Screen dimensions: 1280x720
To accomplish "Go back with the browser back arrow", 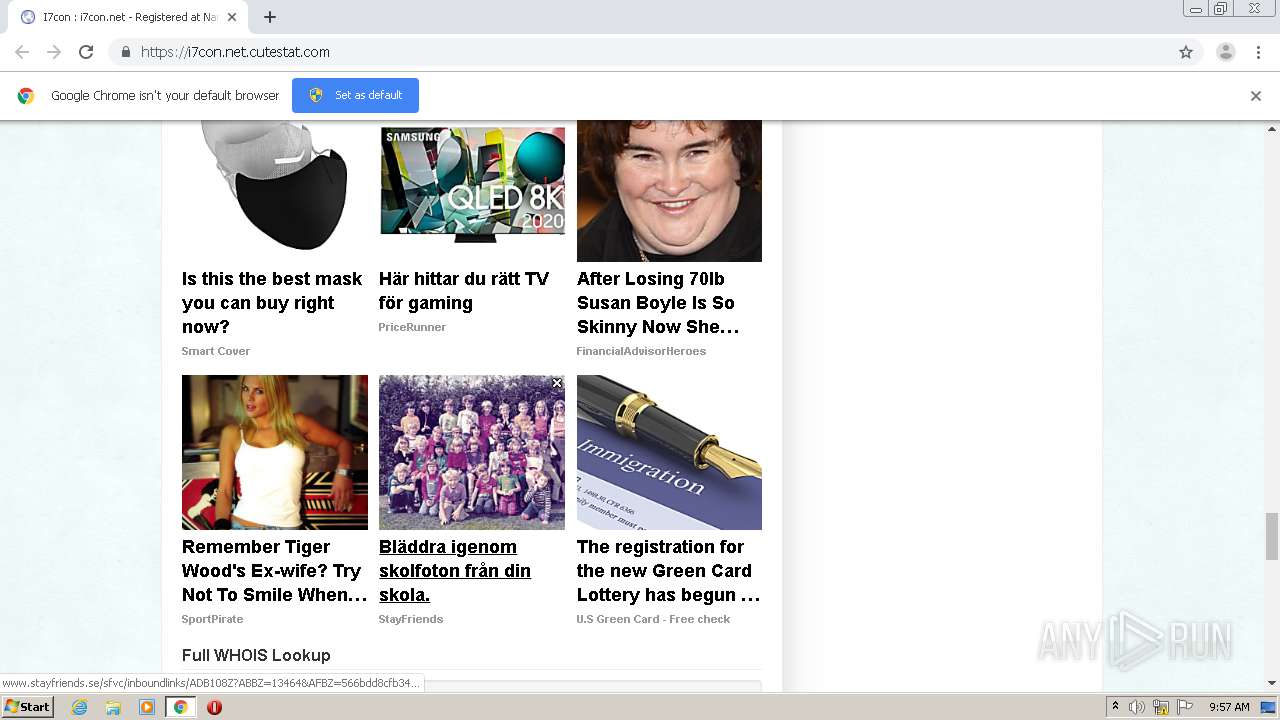I will click(22, 52).
